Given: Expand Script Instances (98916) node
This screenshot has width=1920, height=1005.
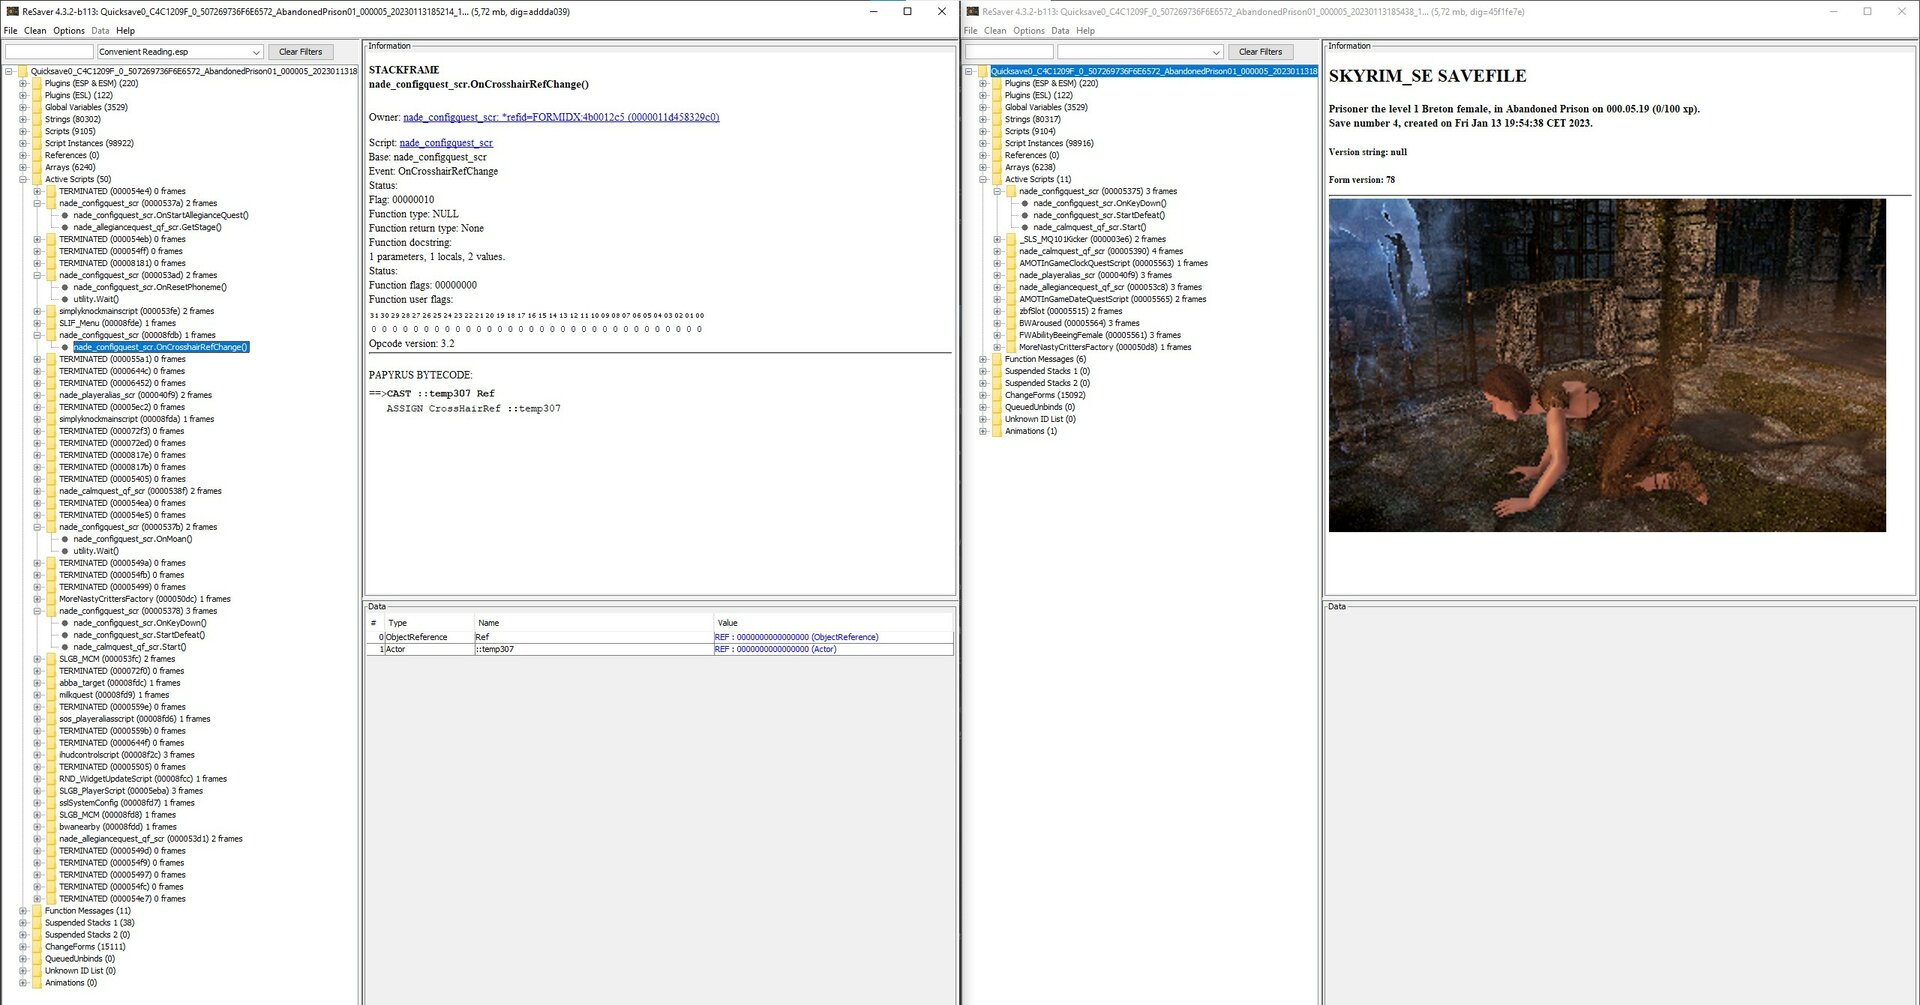Looking at the screenshot, I should 983,143.
